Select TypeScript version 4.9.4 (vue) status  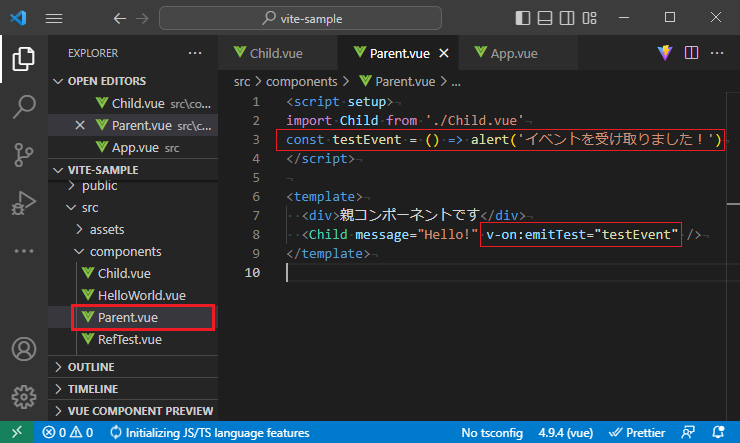tap(565, 432)
